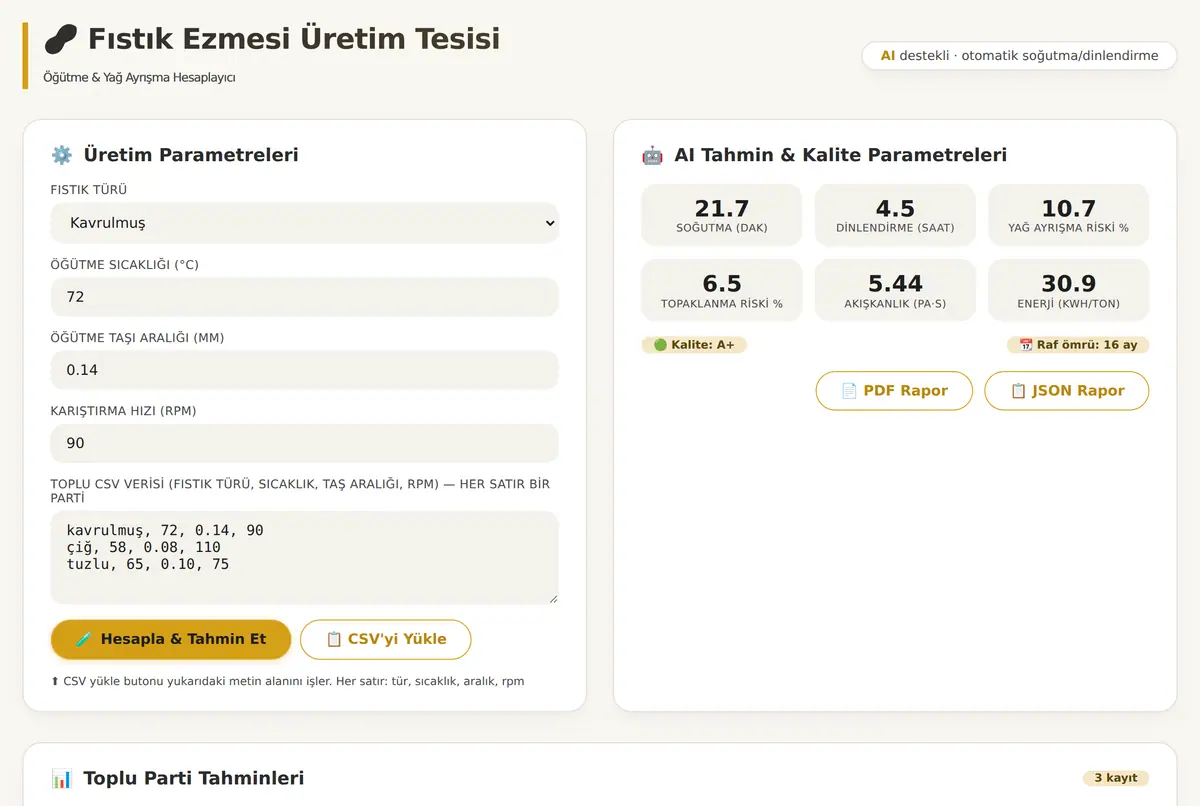Click the Öğütme & Yağ Ayrışma Hesaplayıcı subtitle

tap(139, 77)
